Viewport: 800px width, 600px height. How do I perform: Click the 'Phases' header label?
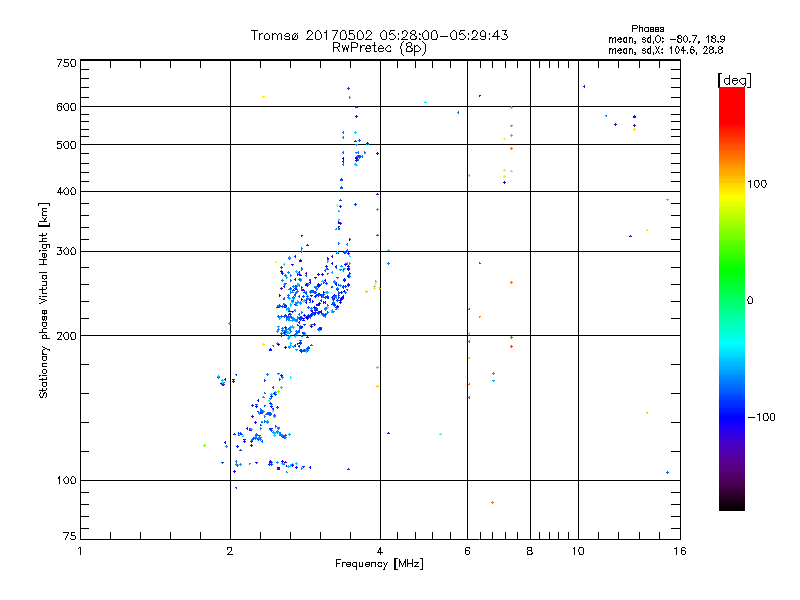click(x=647, y=29)
